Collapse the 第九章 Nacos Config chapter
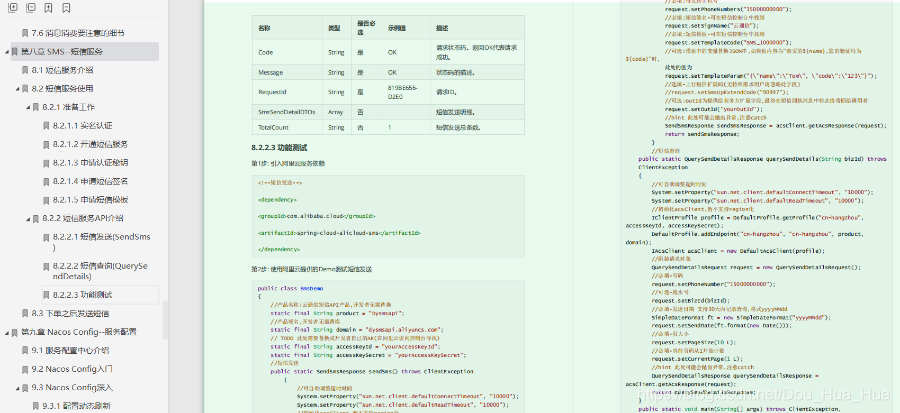This screenshot has height=413, width=900. coord(7,332)
